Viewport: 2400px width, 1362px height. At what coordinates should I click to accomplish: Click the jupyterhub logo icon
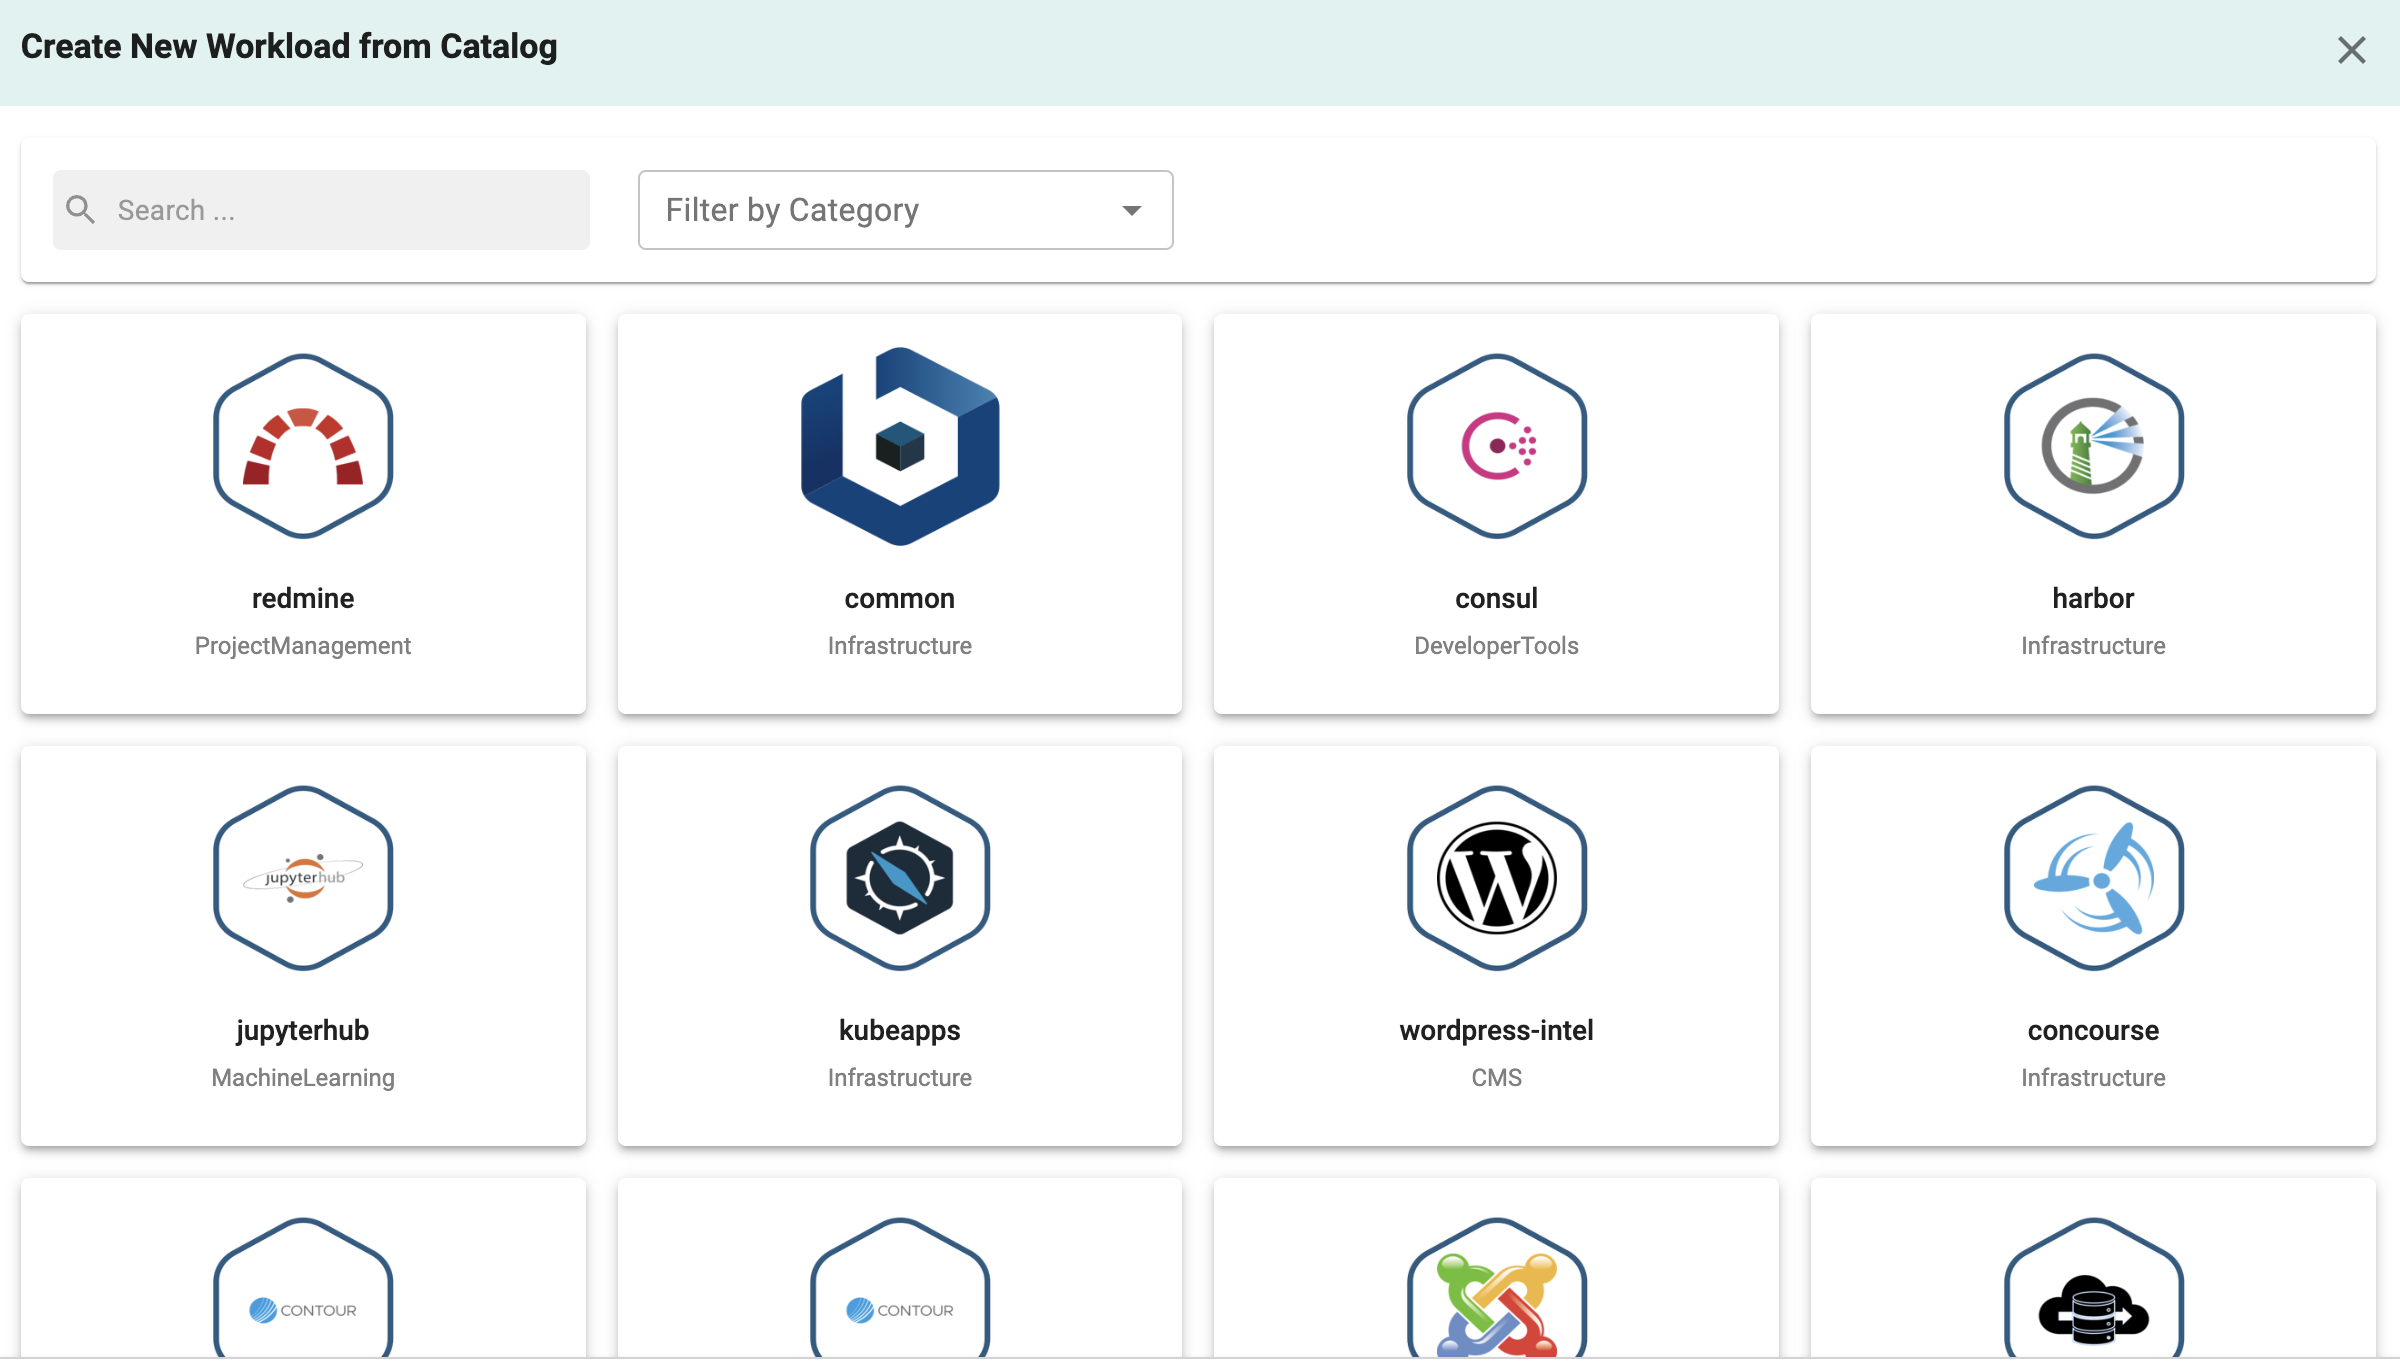[x=303, y=878]
